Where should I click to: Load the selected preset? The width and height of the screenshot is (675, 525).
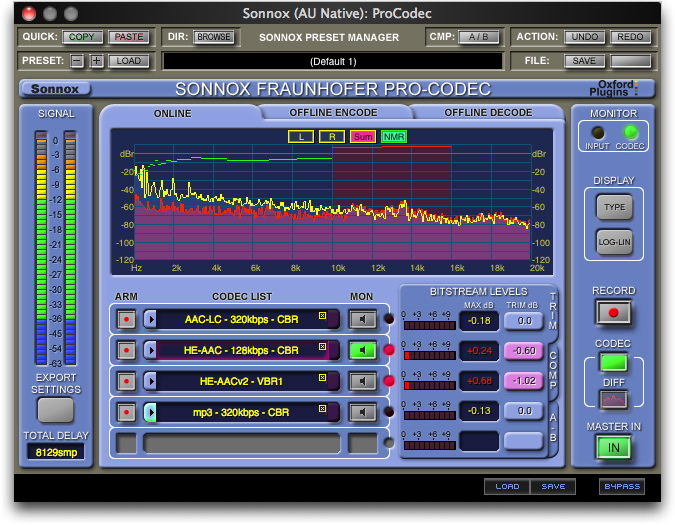click(129, 61)
